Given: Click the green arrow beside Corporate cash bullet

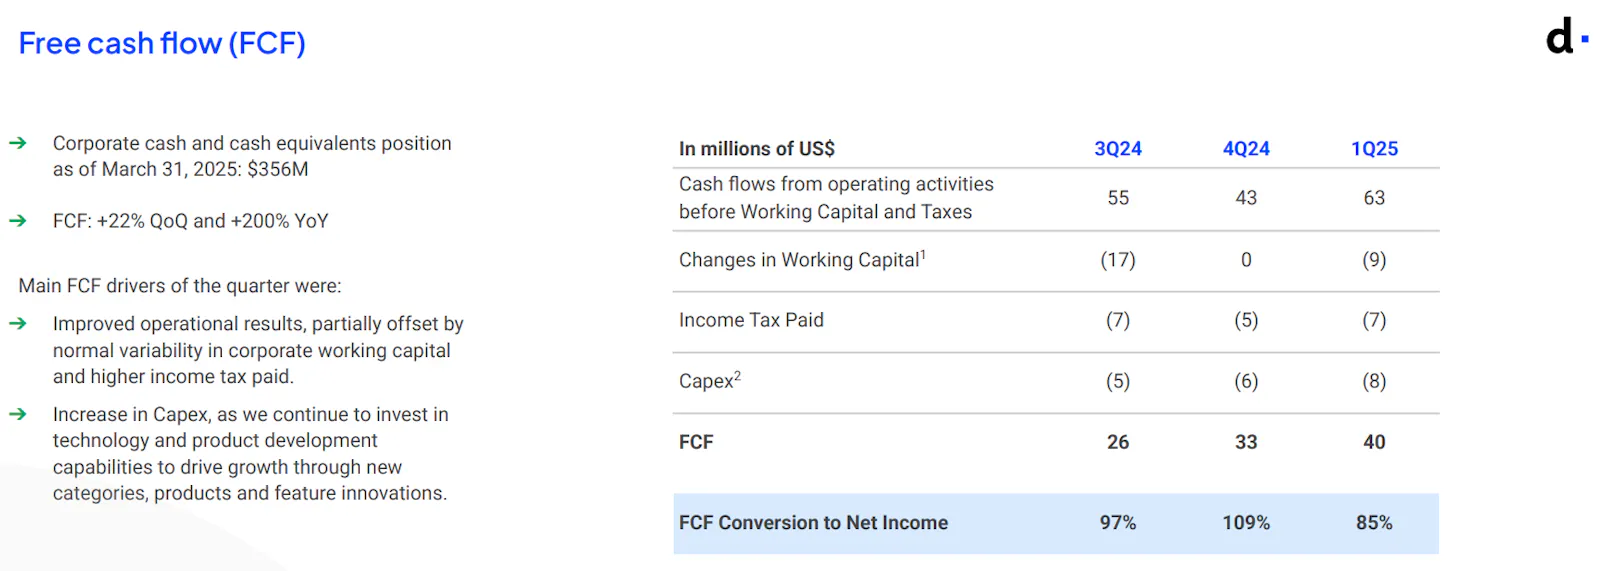Looking at the screenshot, I should pos(17,143).
